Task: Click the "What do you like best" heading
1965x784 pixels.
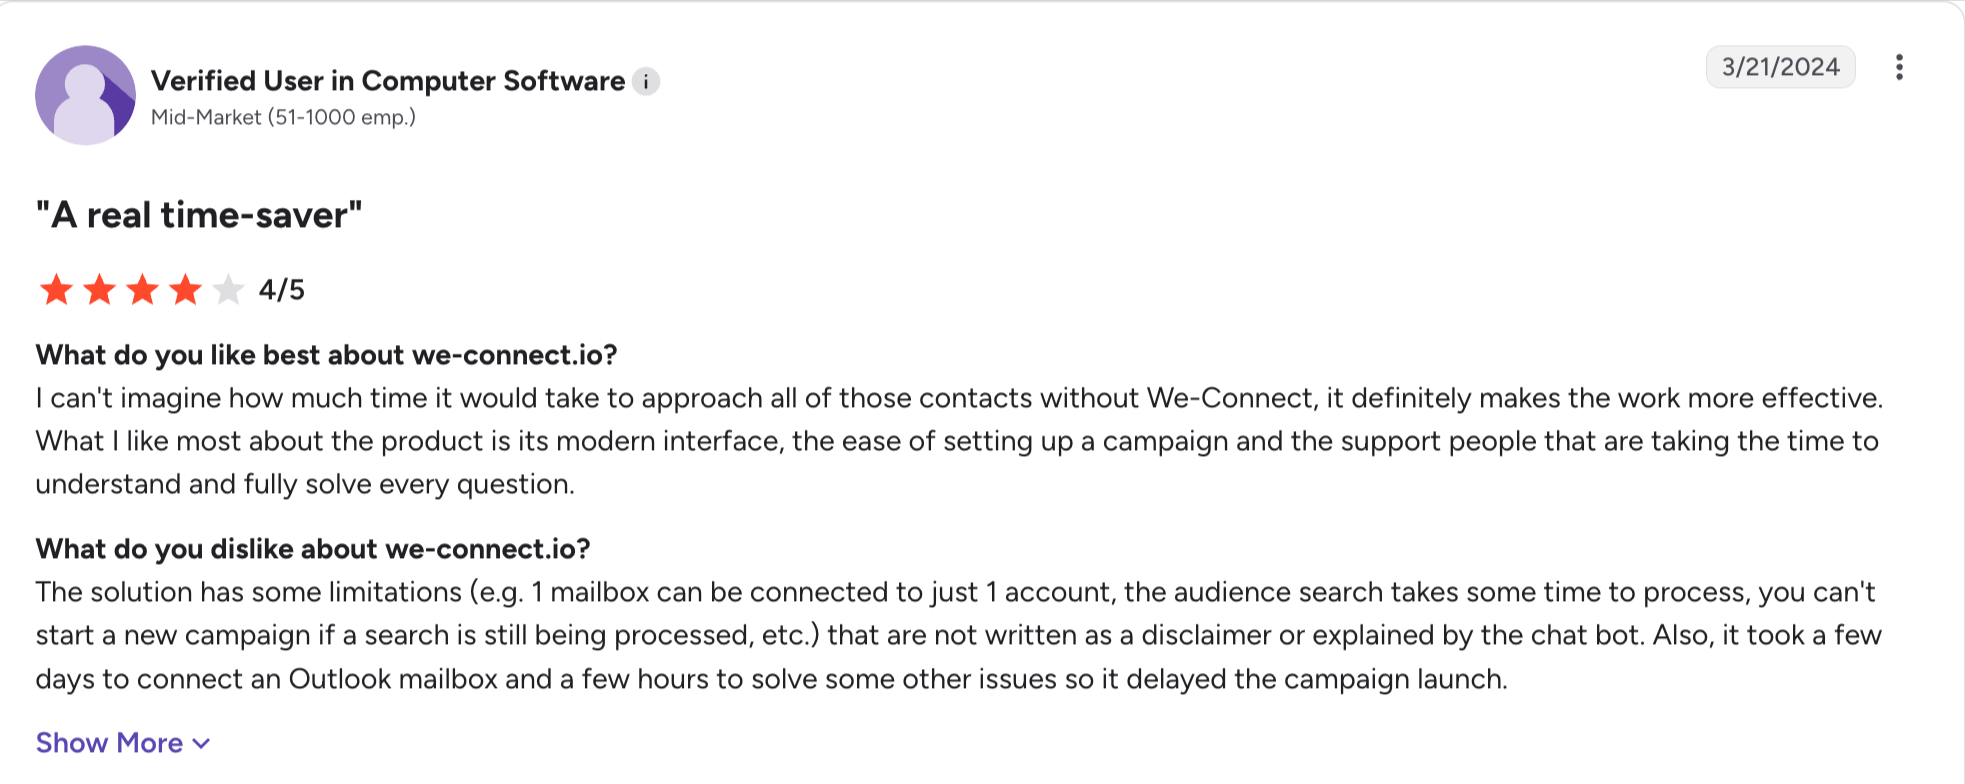Action: click(327, 355)
